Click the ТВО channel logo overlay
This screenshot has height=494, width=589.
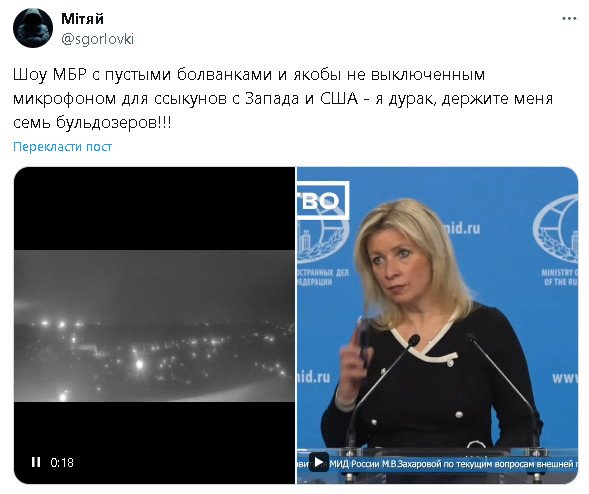323,201
